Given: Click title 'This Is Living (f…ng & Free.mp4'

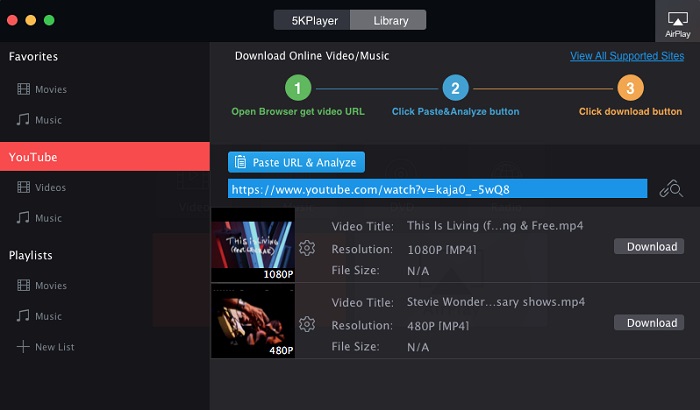Looking at the screenshot, I should click(495, 226).
